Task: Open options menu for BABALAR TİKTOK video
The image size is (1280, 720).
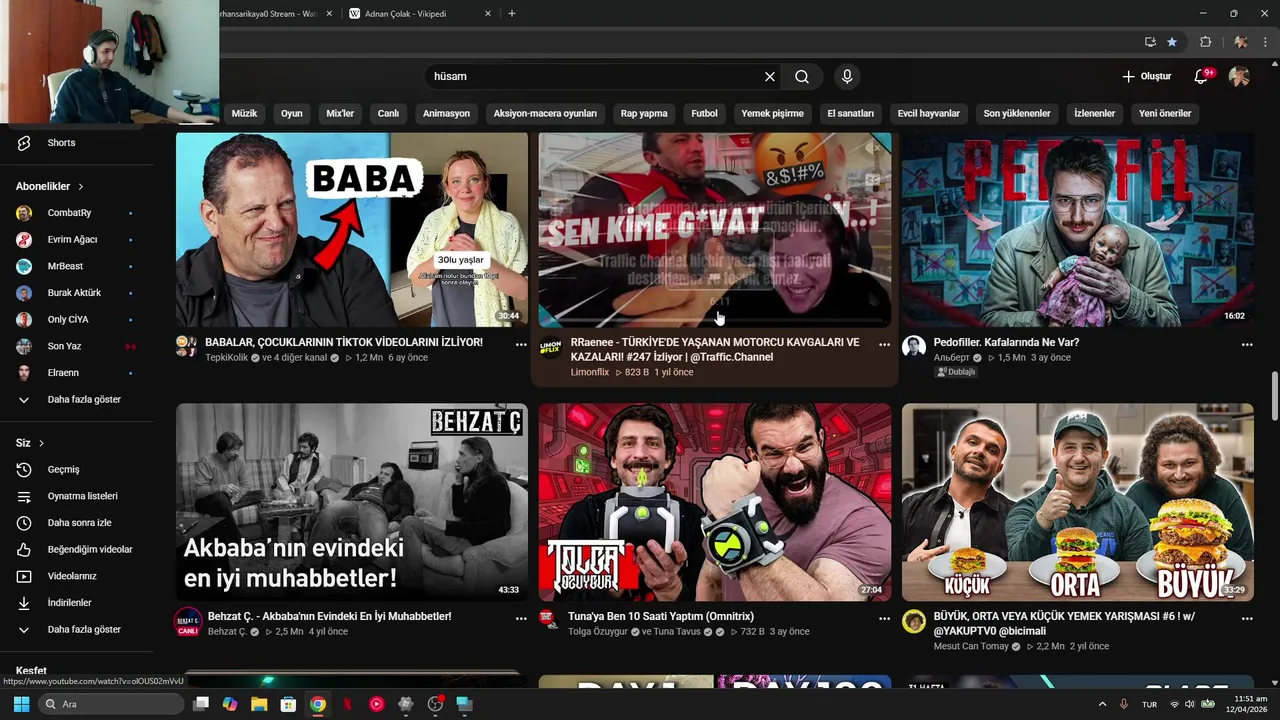Action: point(521,344)
